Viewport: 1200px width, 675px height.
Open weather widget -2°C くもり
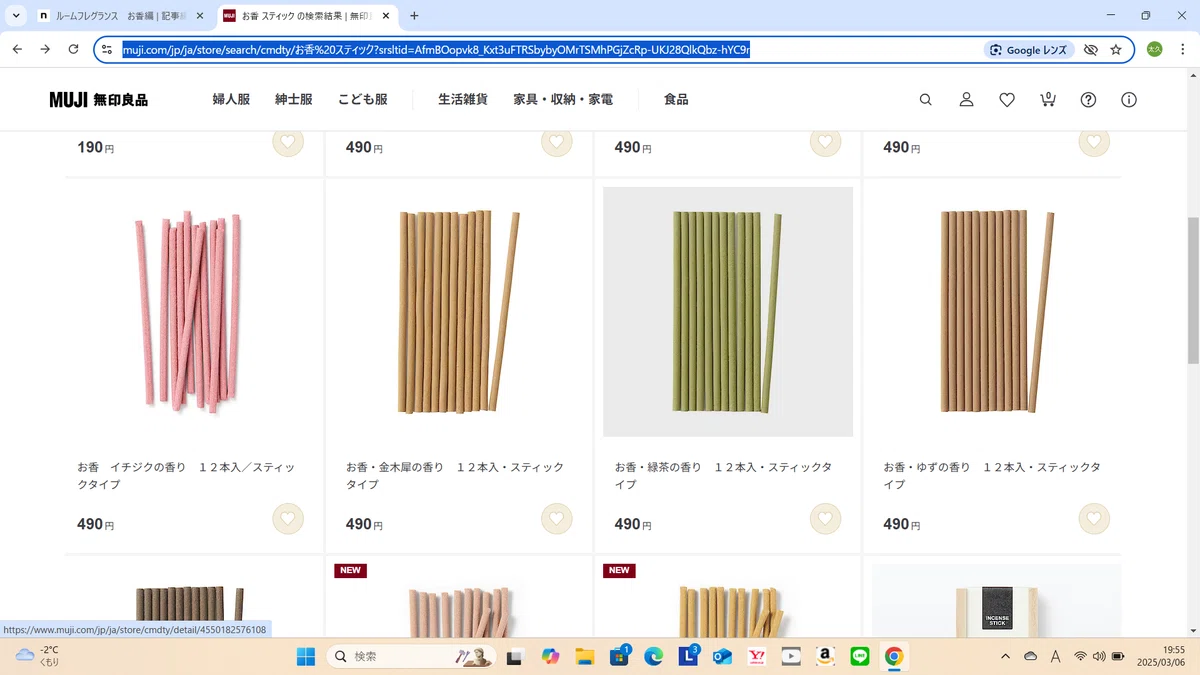tap(38, 656)
